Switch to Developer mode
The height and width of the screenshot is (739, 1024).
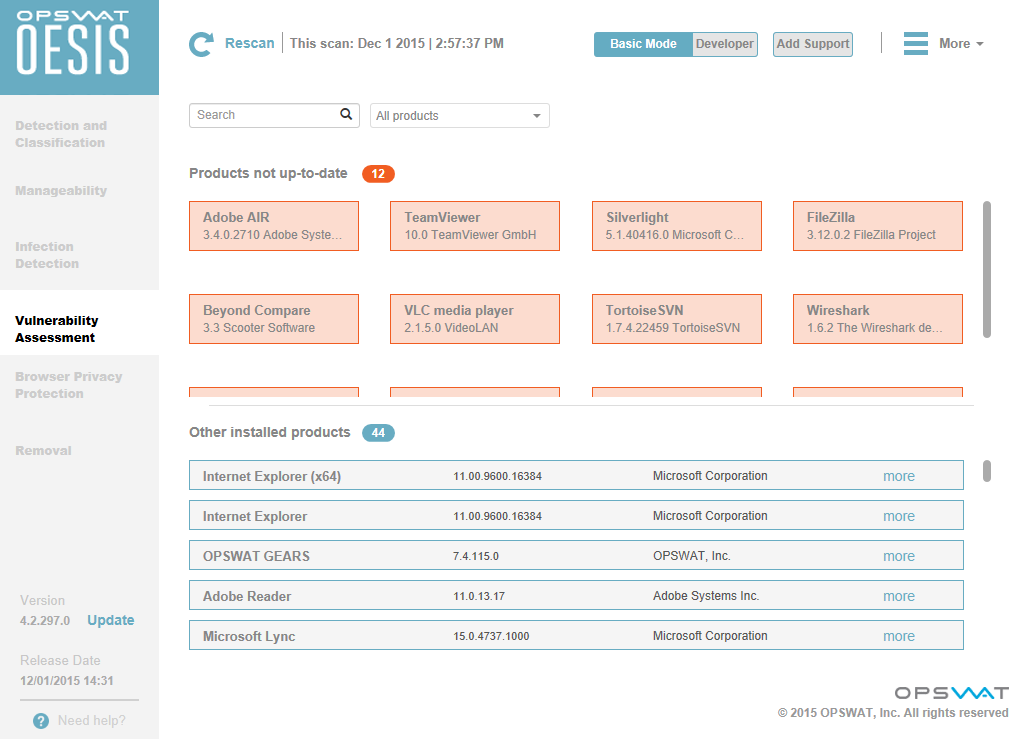pos(724,44)
